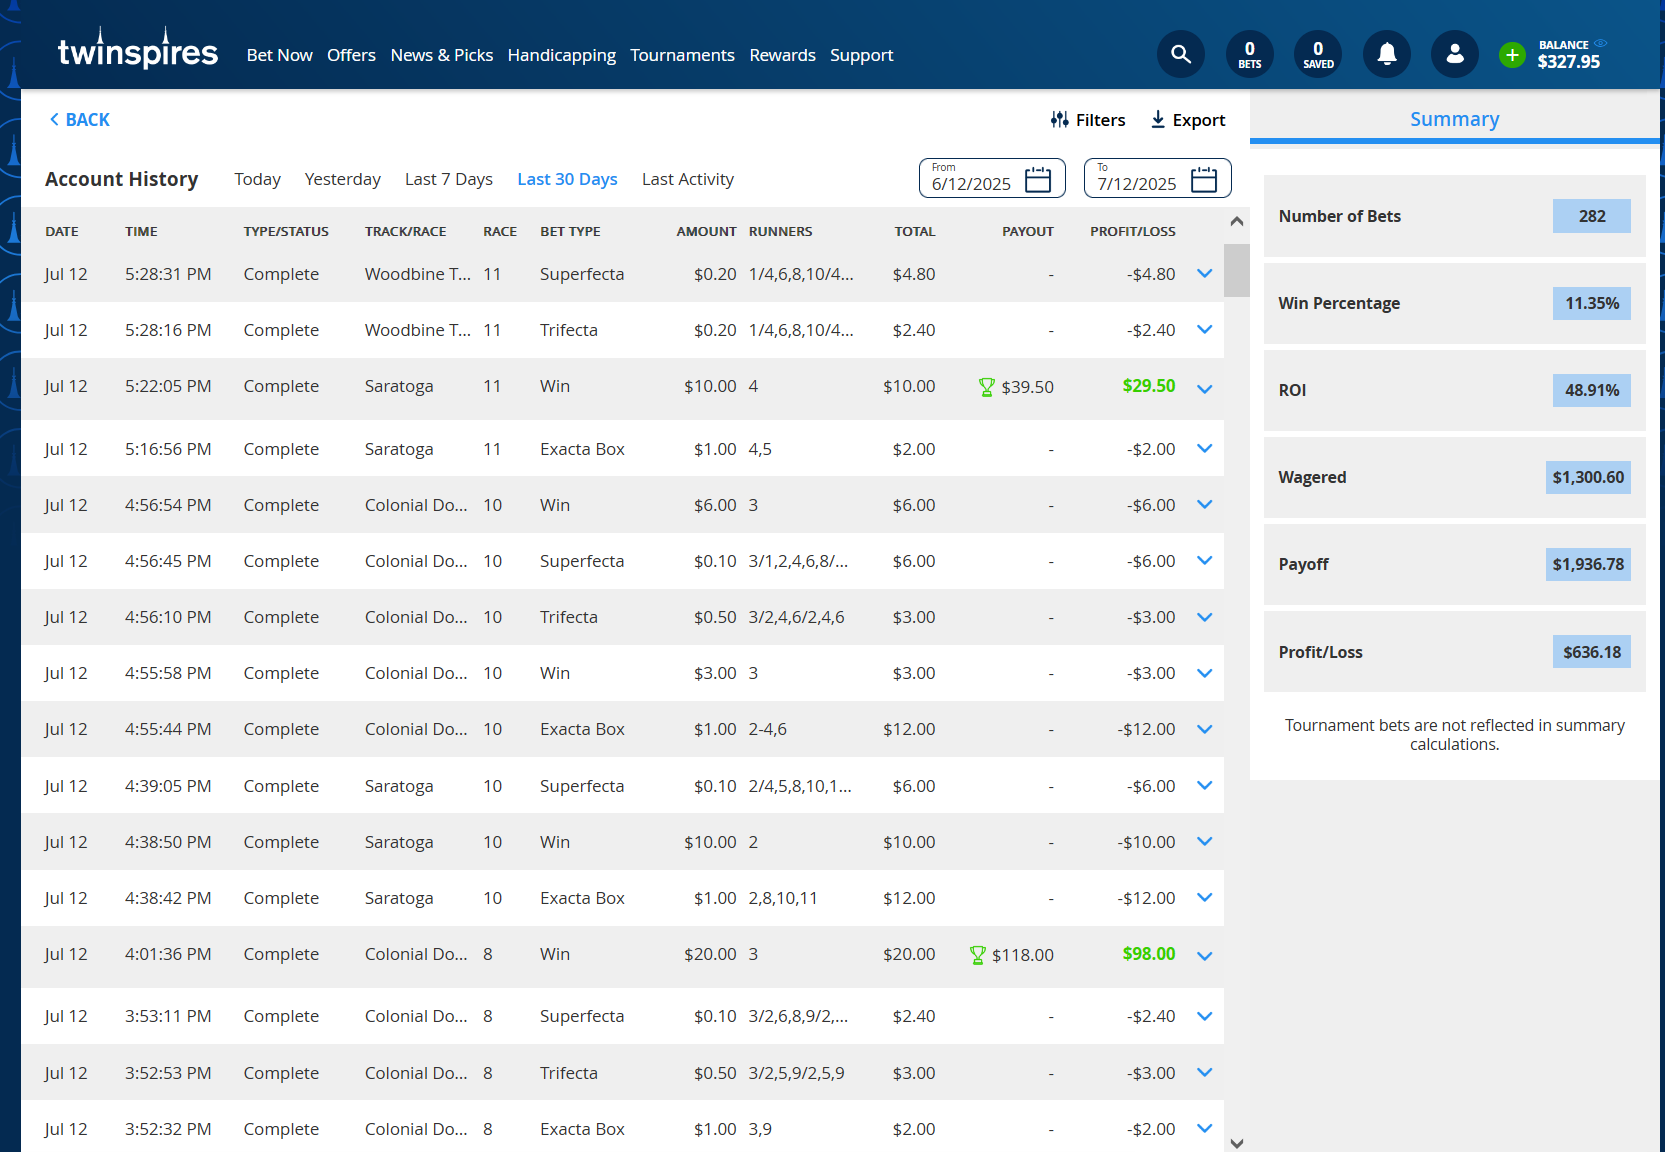Click the trophy icon beside $118.00 payout
Screen dimensions: 1665x1152
(977, 955)
